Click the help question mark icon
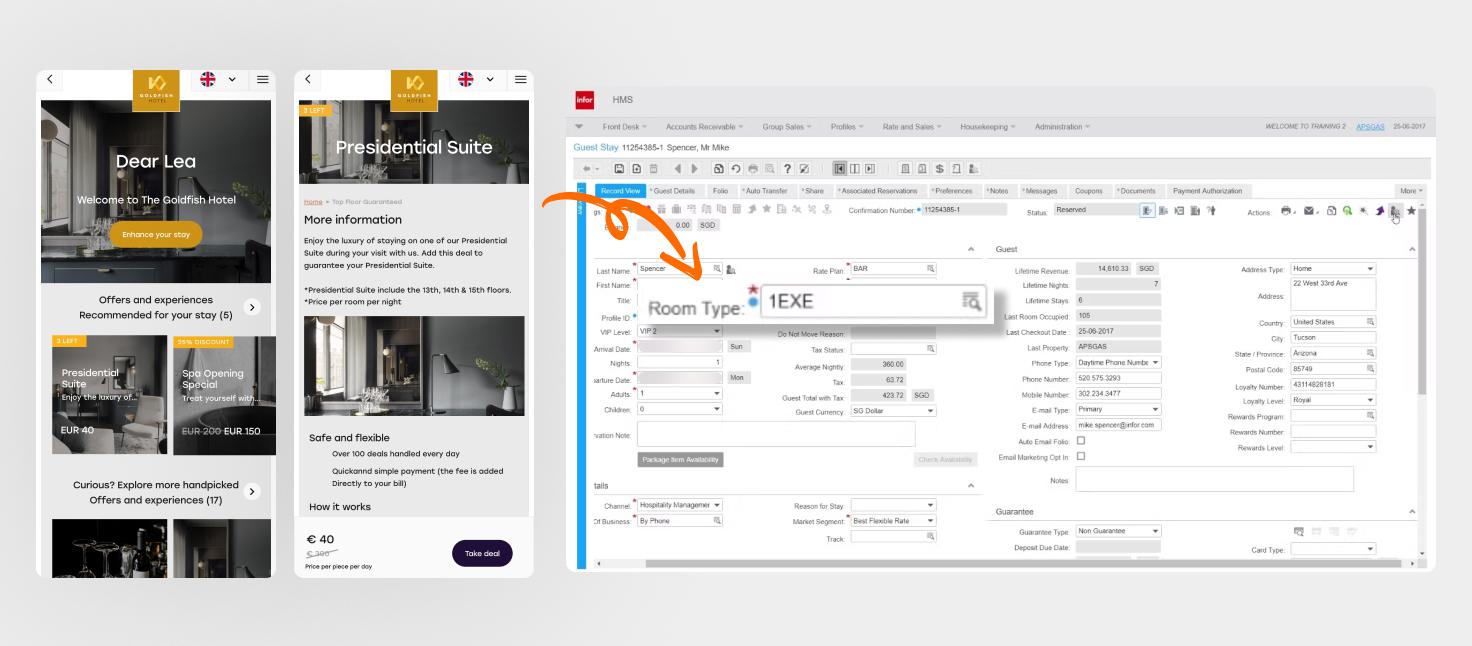The width and height of the screenshot is (1472, 646). (788, 169)
